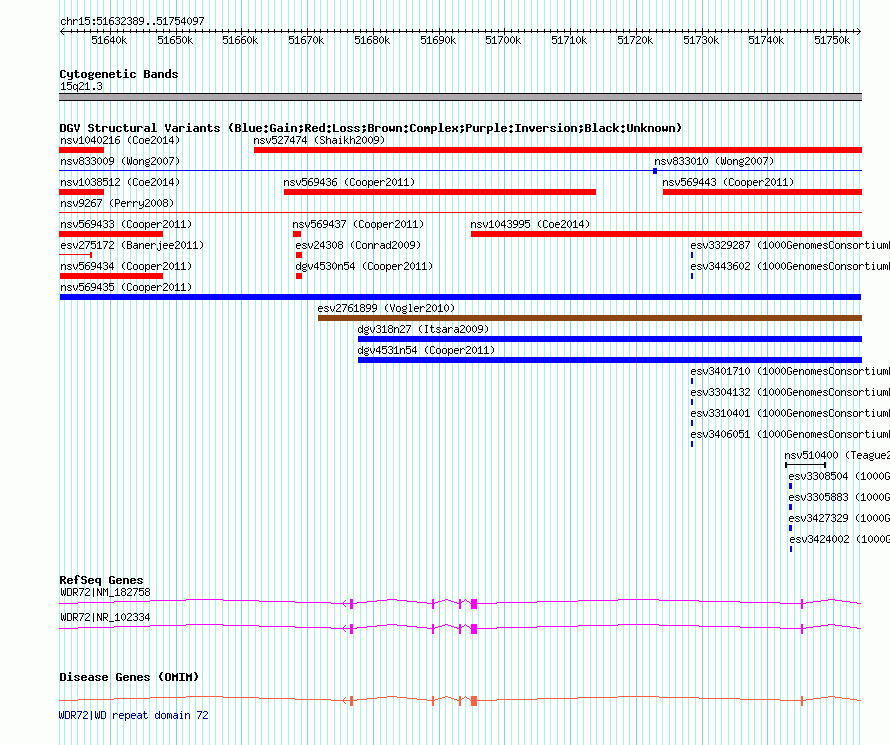Click the brown esv2761899 (Vogler2010) complex bar
This screenshot has width=890, height=745.
pos(590,318)
